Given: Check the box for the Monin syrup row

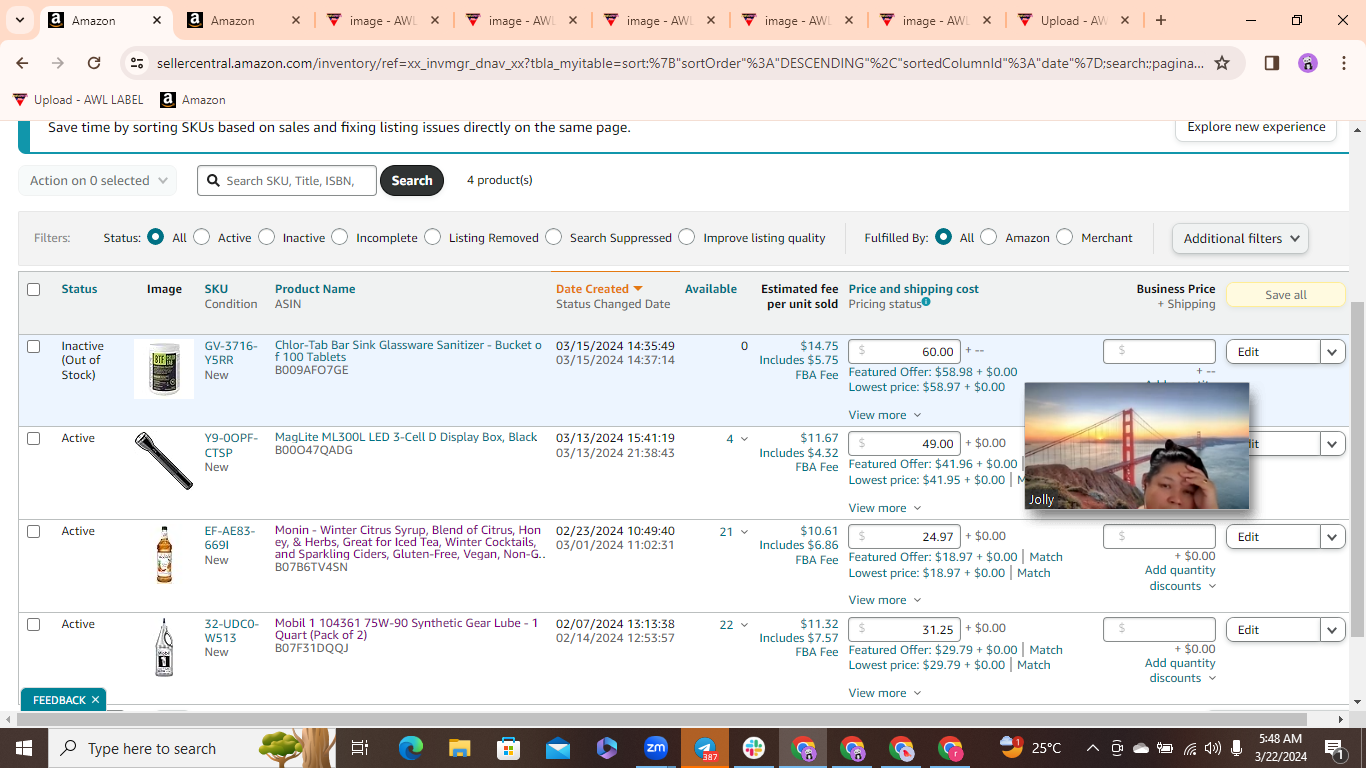Looking at the screenshot, I should click(34, 531).
